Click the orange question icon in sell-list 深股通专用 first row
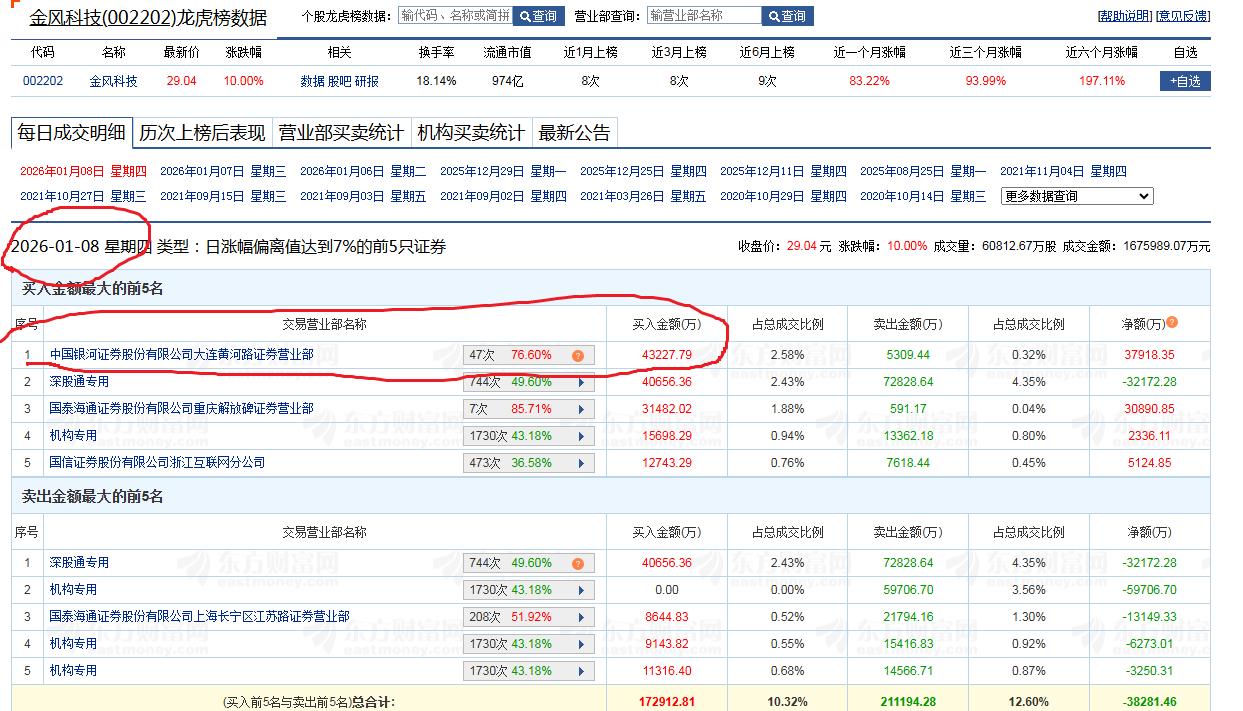Screen dimensions: 1243x711 click(578, 563)
